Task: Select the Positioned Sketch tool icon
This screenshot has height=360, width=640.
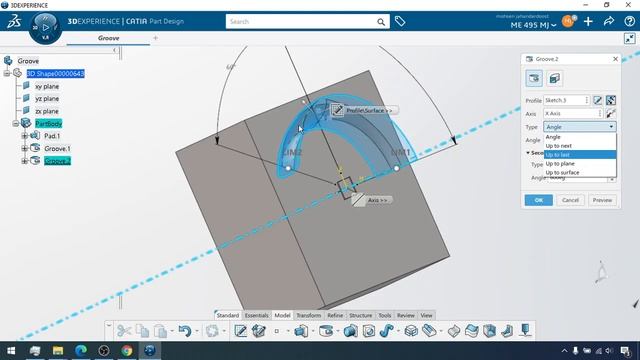Action: (x=240, y=331)
